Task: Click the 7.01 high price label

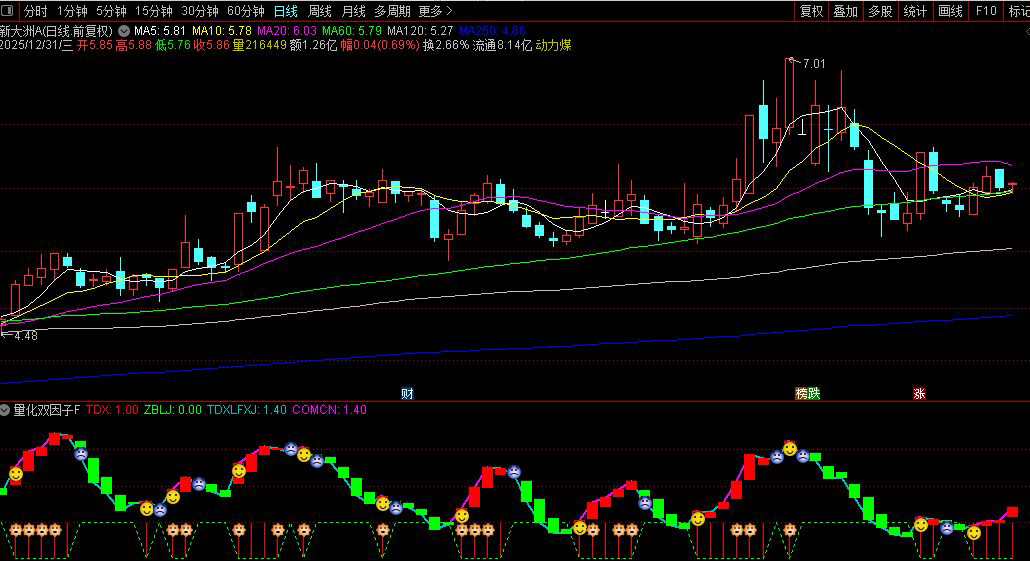Action: (813, 64)
